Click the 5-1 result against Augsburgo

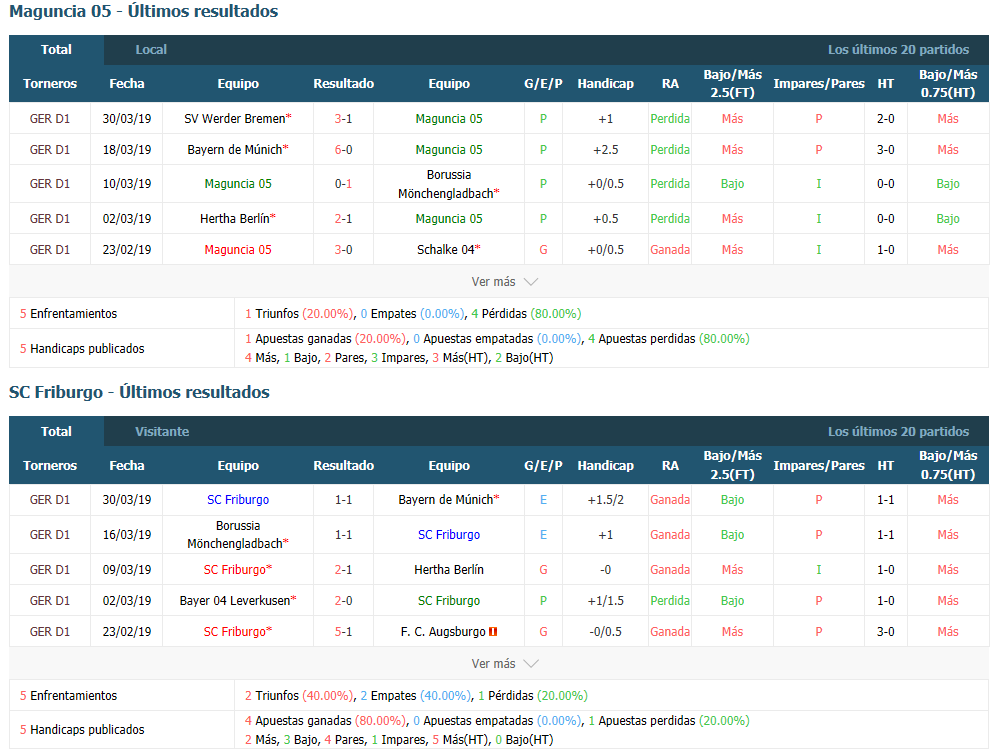click(343, 632)
